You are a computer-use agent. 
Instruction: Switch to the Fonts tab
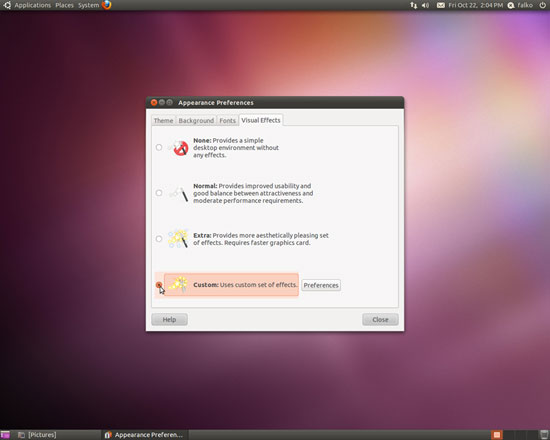(227, 120)
